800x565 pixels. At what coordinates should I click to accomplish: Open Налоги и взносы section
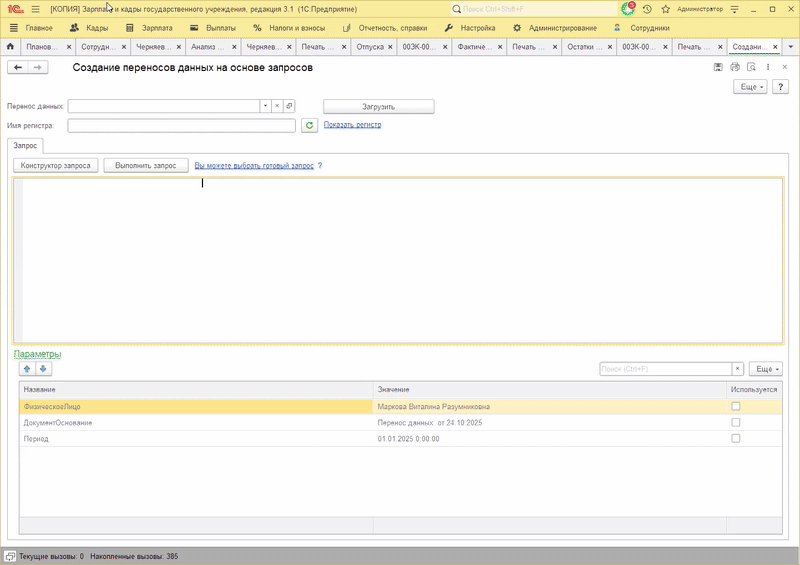pyautogui.click(x=289, y=28)
